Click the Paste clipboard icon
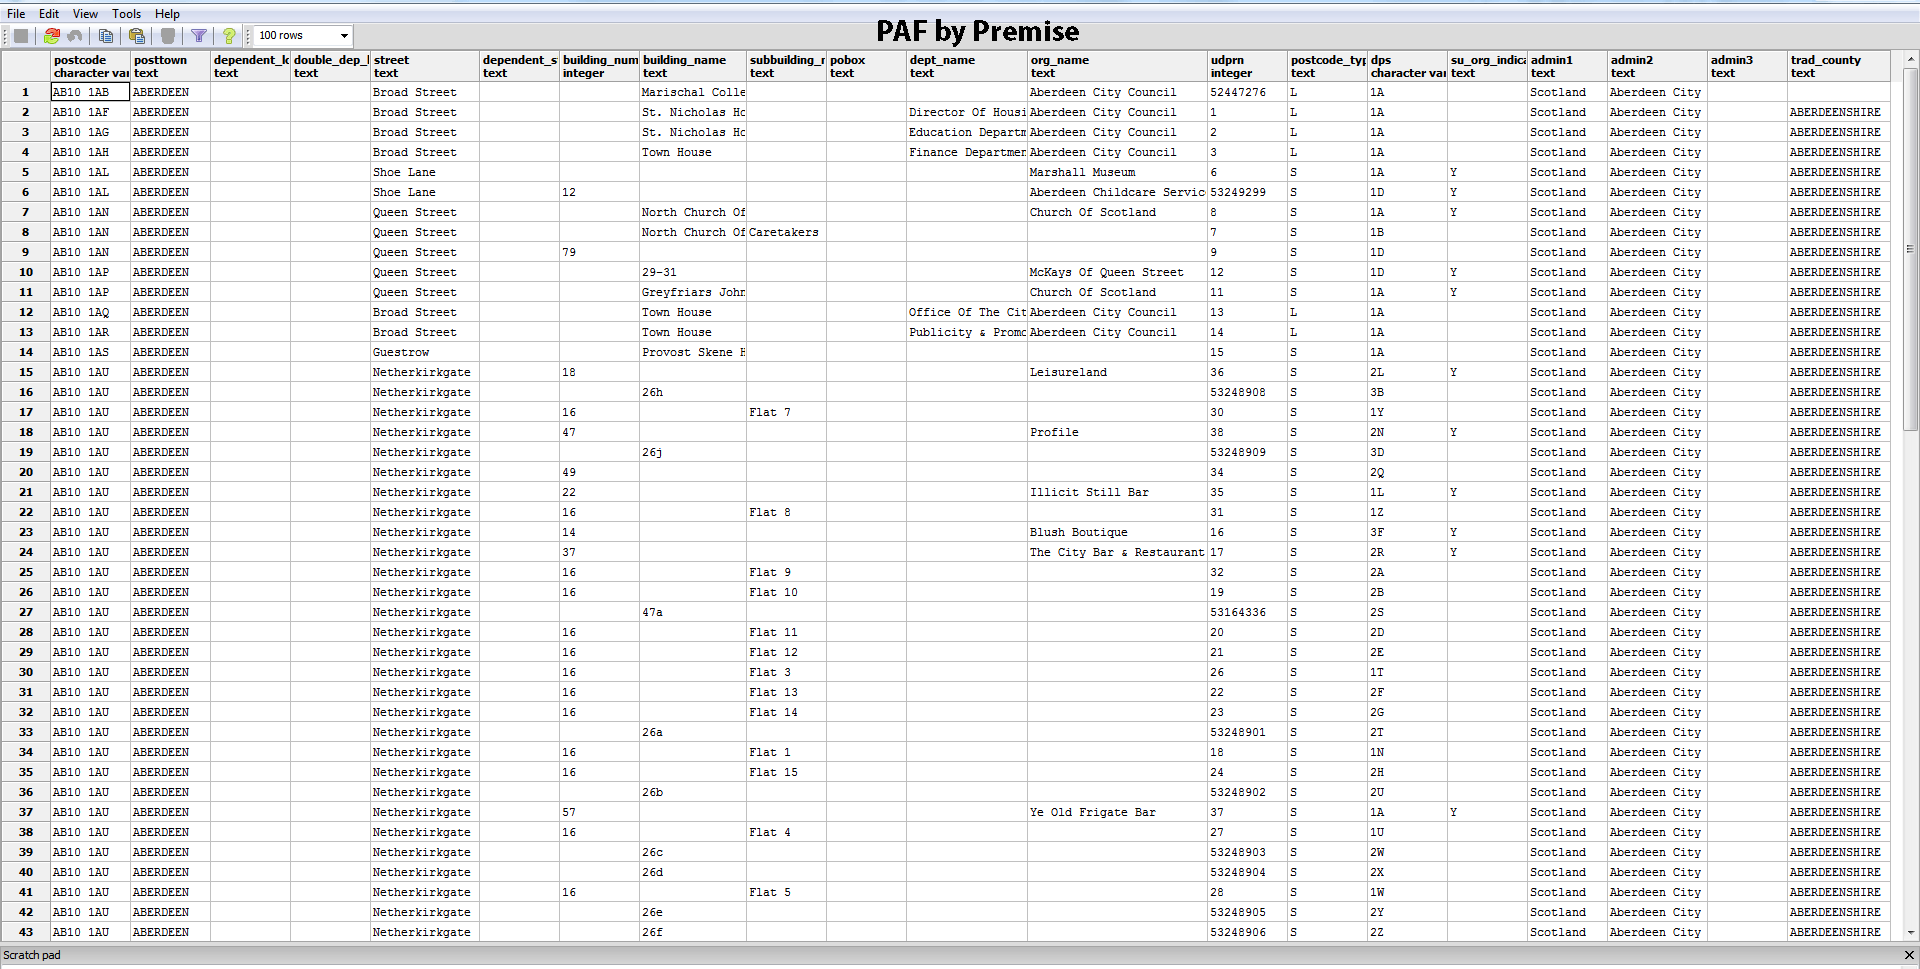The height and width of the screenshot is (969, 1920). (x=137, y=36)
